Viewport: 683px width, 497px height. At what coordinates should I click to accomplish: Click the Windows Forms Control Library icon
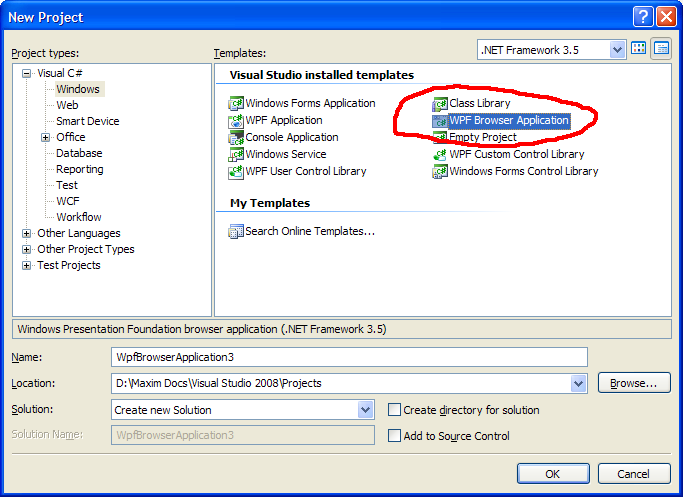(x=440, y=172)
